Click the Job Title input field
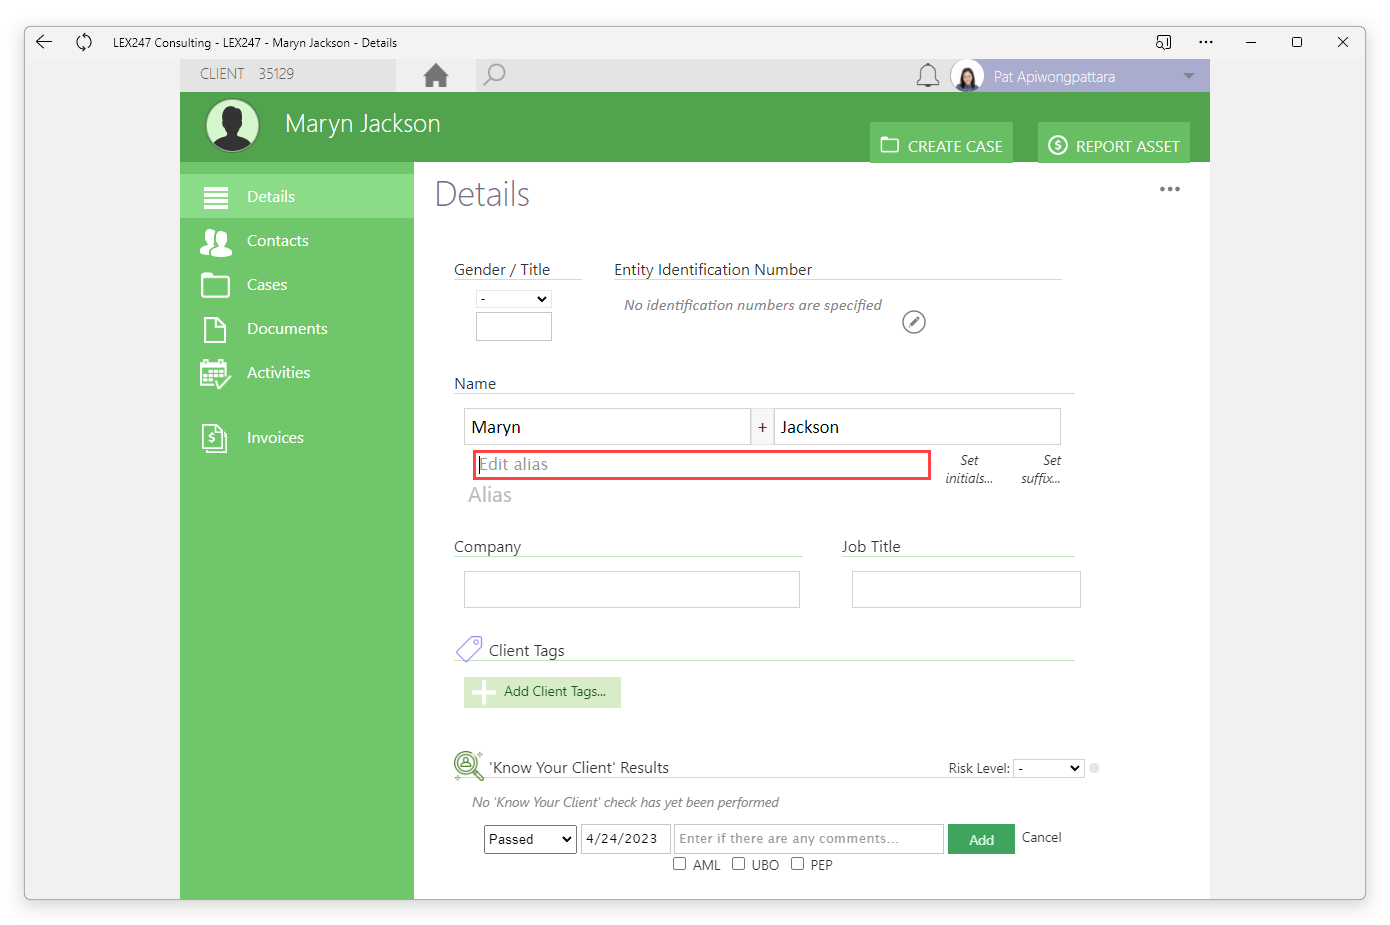This screenshot has width=1390, height=925. 966,589
